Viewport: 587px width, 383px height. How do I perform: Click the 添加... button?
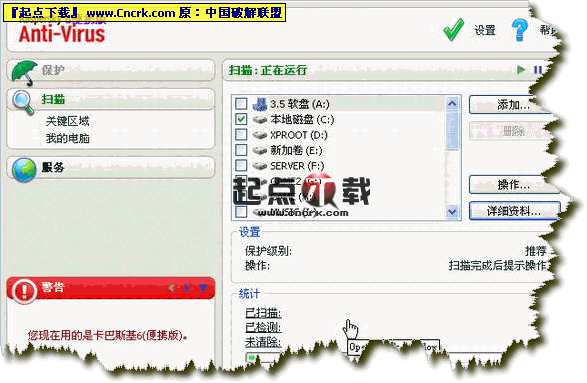510,105
